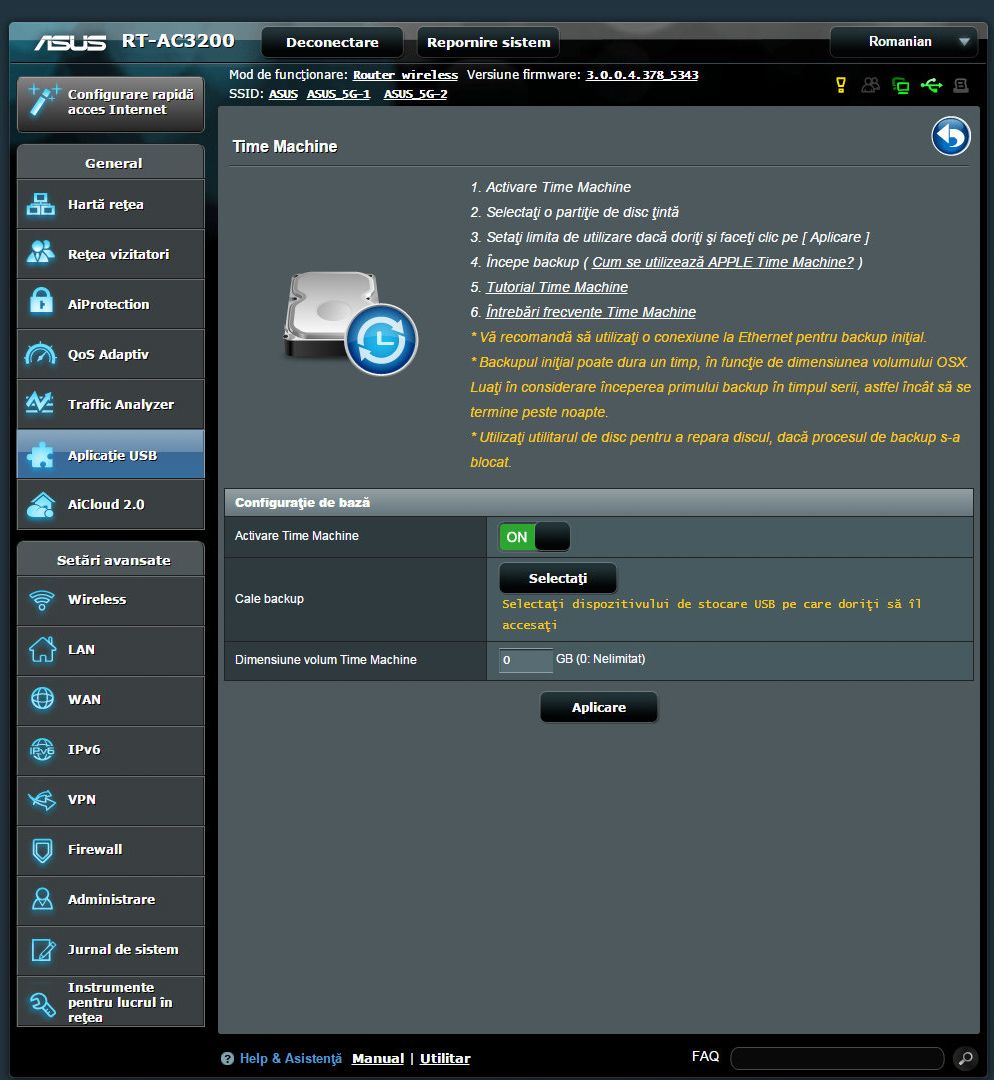Click the Aplicare button
Screen dimensions: 994x1080
pos(598,707)
